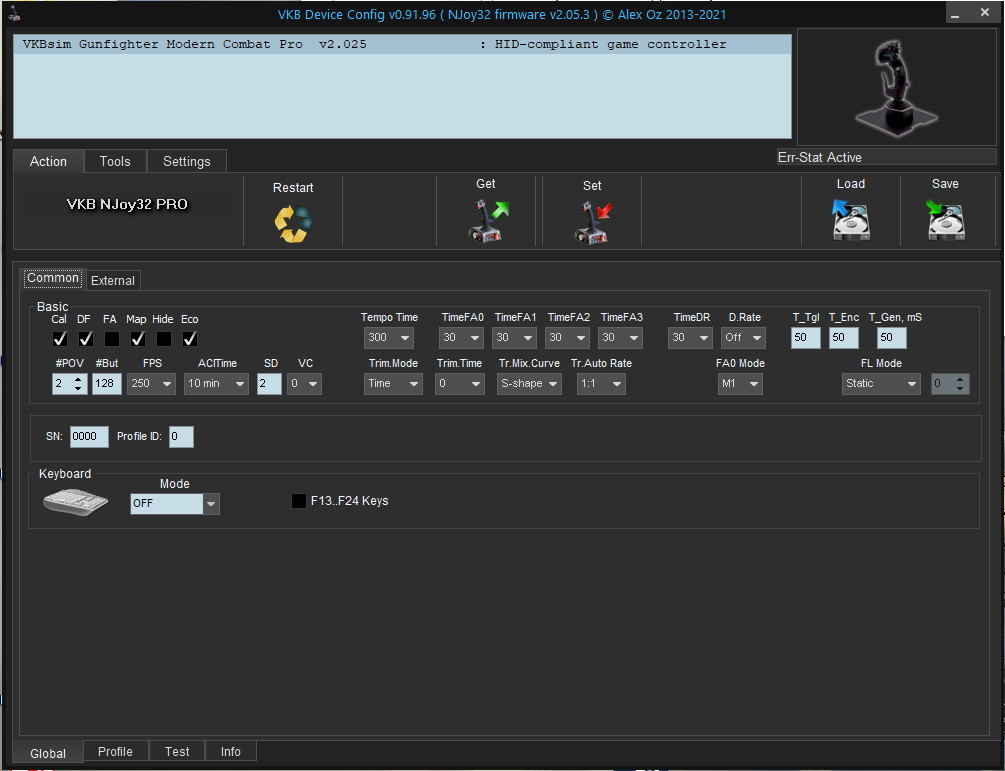Click the Load hard drive icon
Screen dimensions: 1005x771
[x=851, y=220]
